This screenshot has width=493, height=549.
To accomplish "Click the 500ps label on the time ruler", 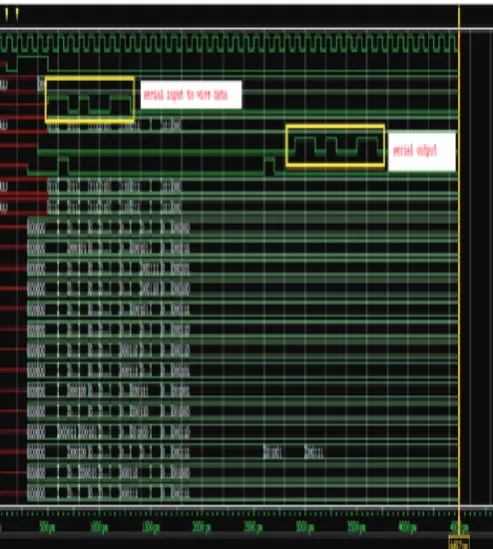I will (x=47, y=527).
